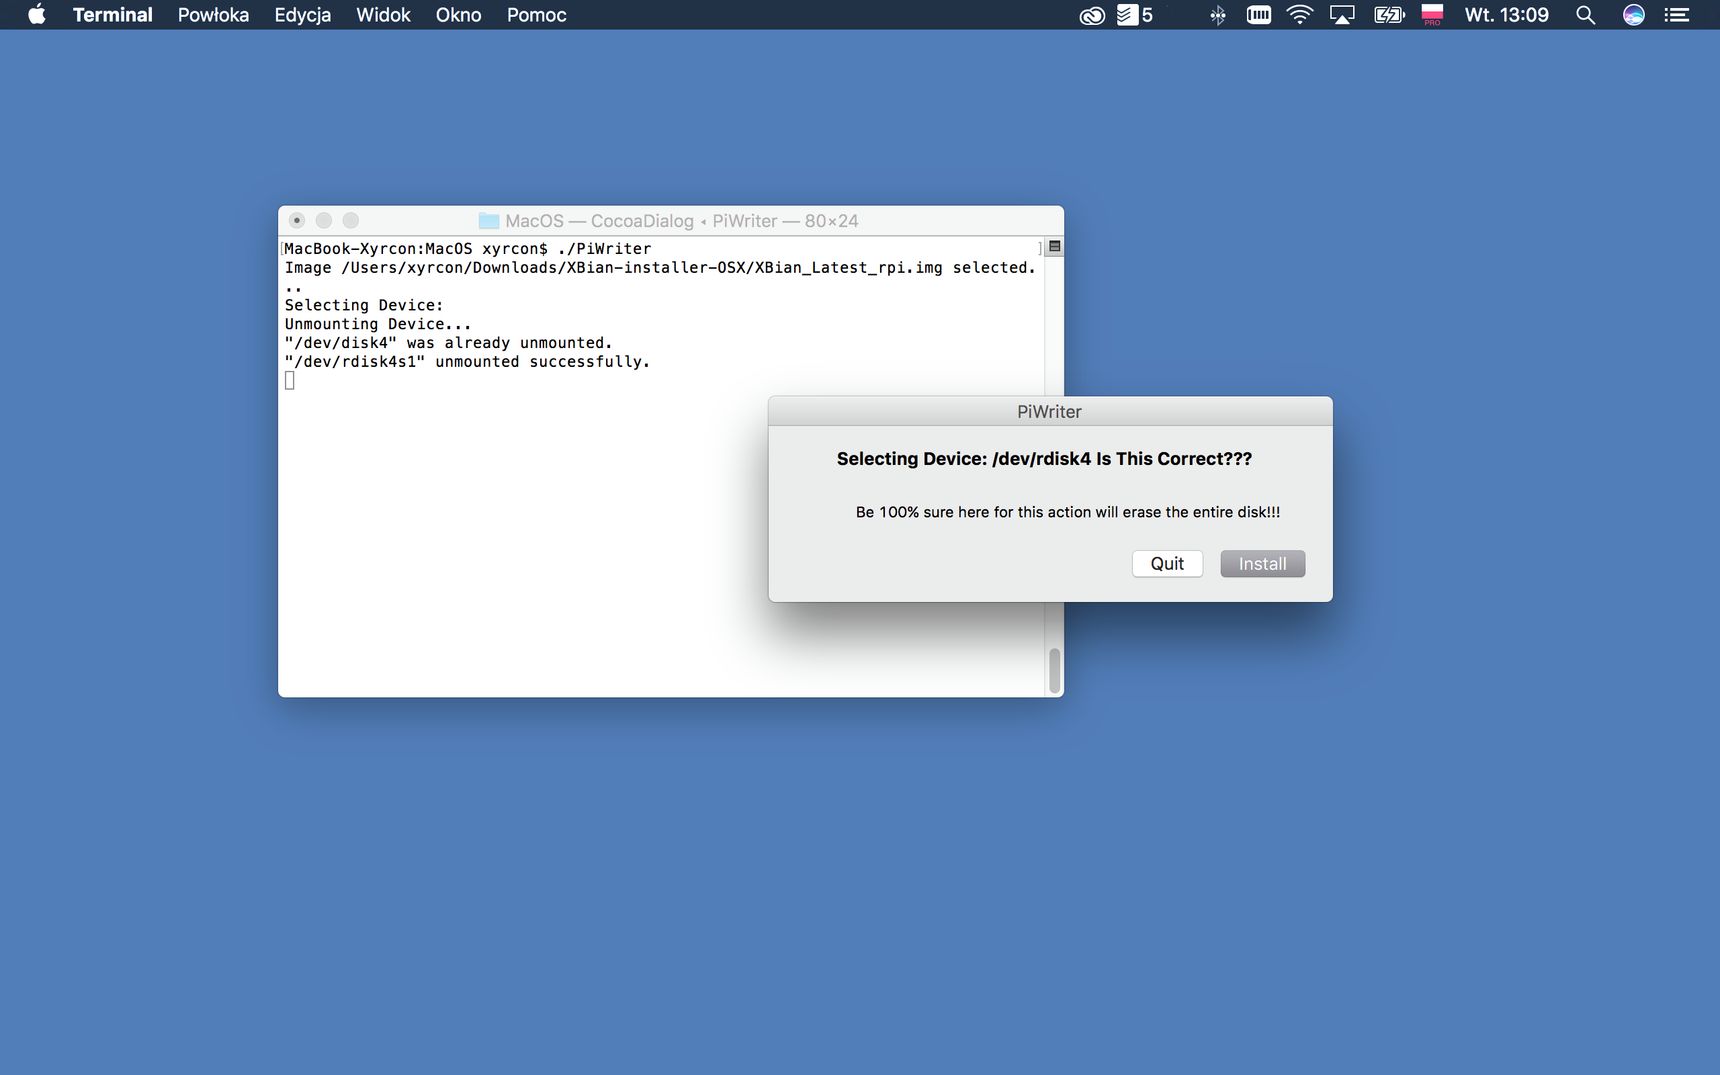Click the battery charging status icon
Image resolution: width=1720 pixels, height=1075 pixels.
(1389, 15)
